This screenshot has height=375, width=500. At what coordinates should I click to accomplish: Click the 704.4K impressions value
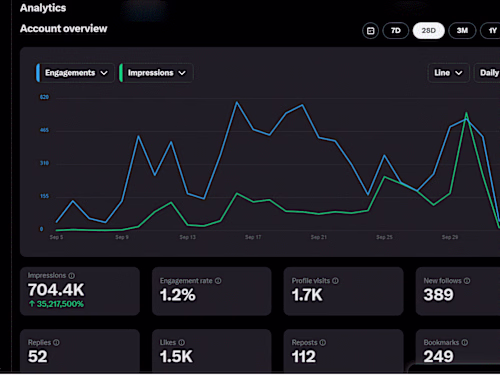(x=56, y=290)
